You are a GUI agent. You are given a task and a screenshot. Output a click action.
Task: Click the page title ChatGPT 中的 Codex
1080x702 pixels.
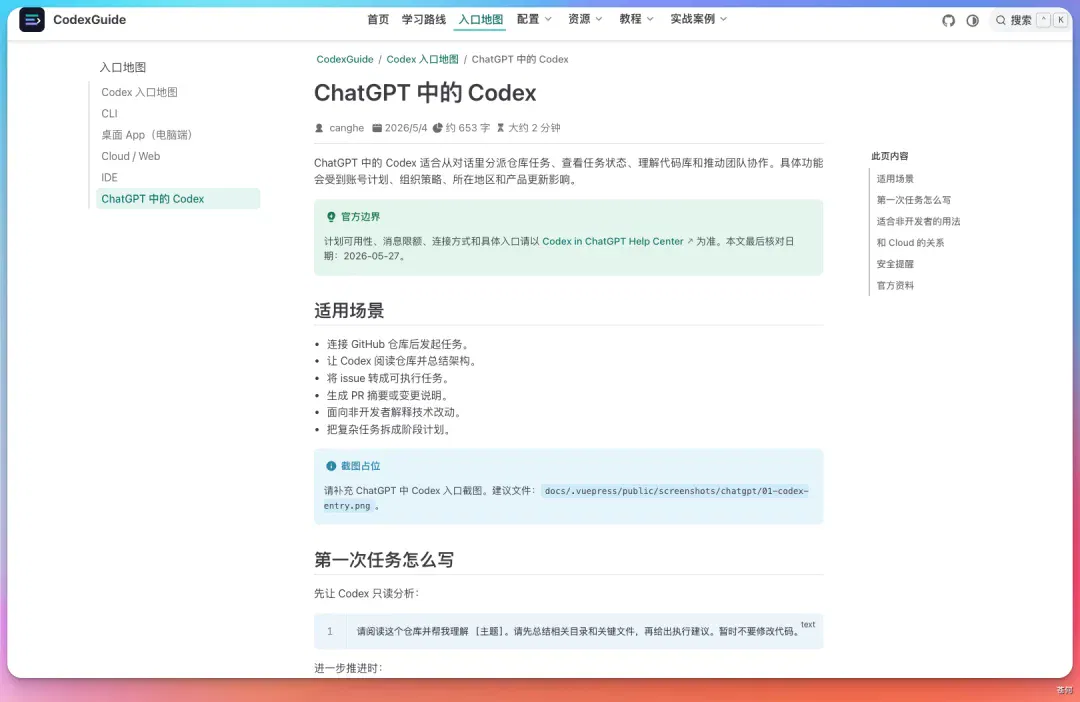(x=425, y=93)
